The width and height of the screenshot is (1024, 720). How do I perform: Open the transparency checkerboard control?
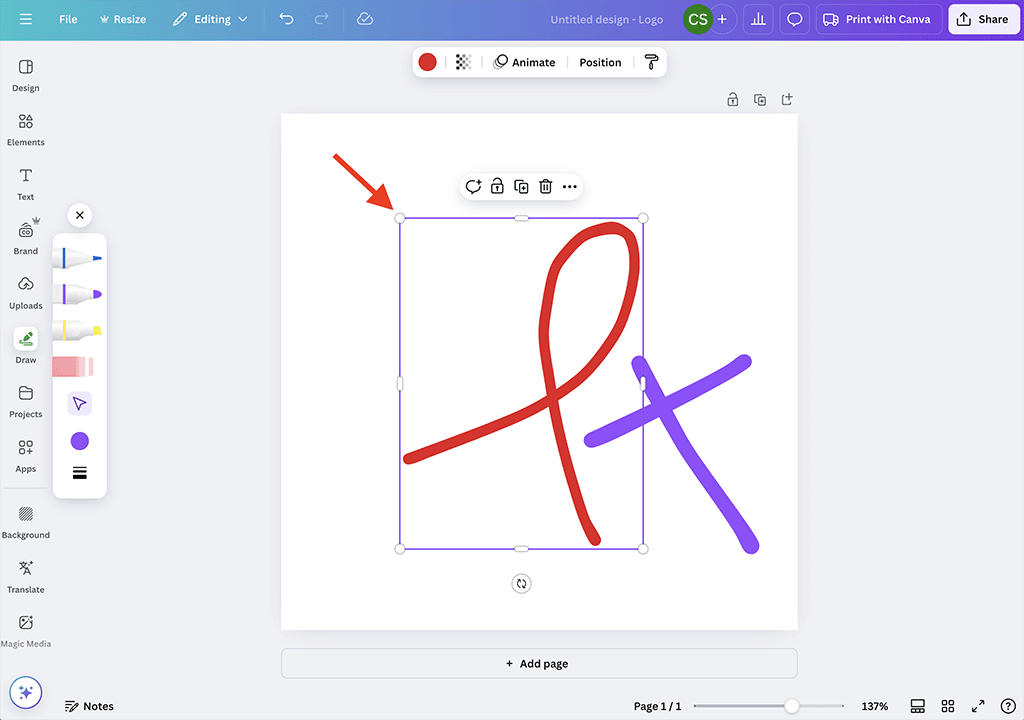click(463, 62)
